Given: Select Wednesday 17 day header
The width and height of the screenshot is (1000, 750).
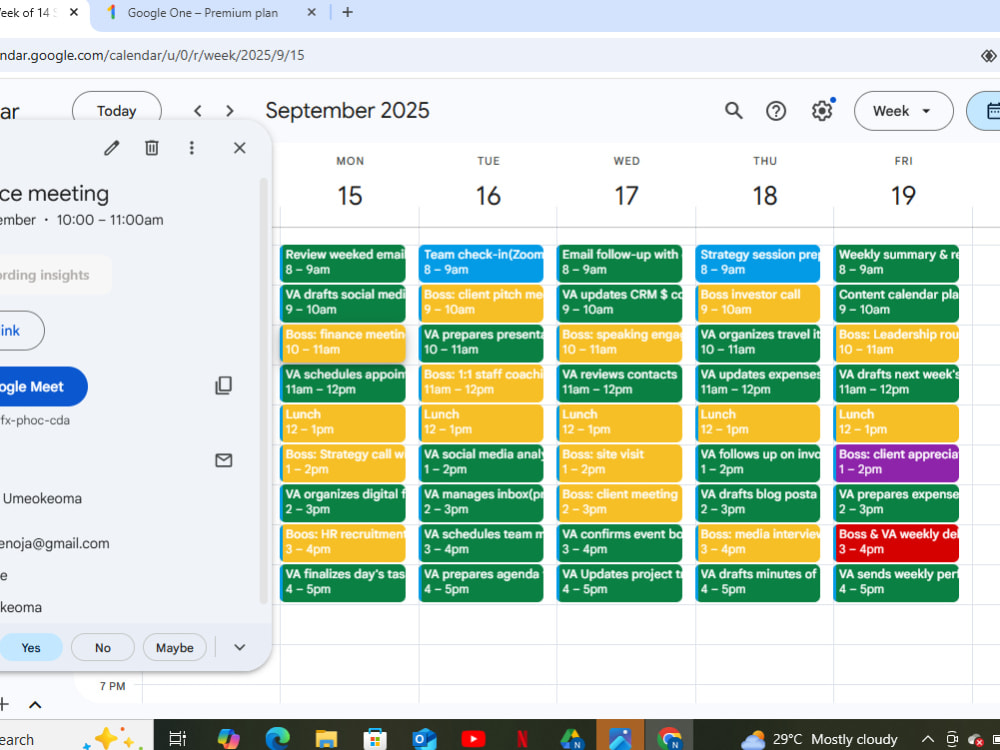Looking at the screenshot, I should [626, 195].
